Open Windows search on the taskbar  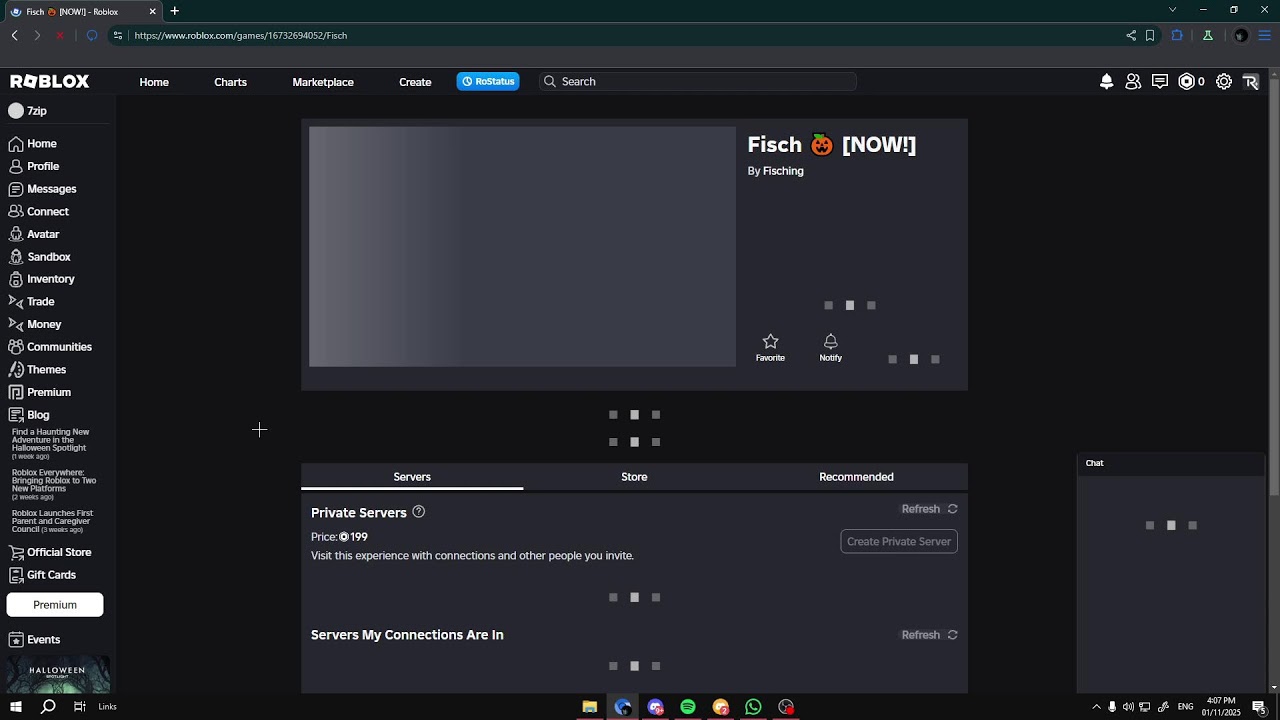pos(48,707)
